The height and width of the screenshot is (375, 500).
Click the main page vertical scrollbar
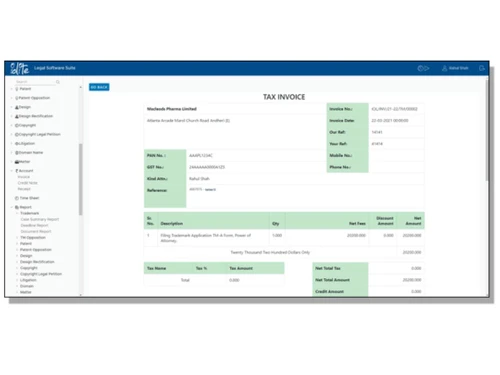487,130
